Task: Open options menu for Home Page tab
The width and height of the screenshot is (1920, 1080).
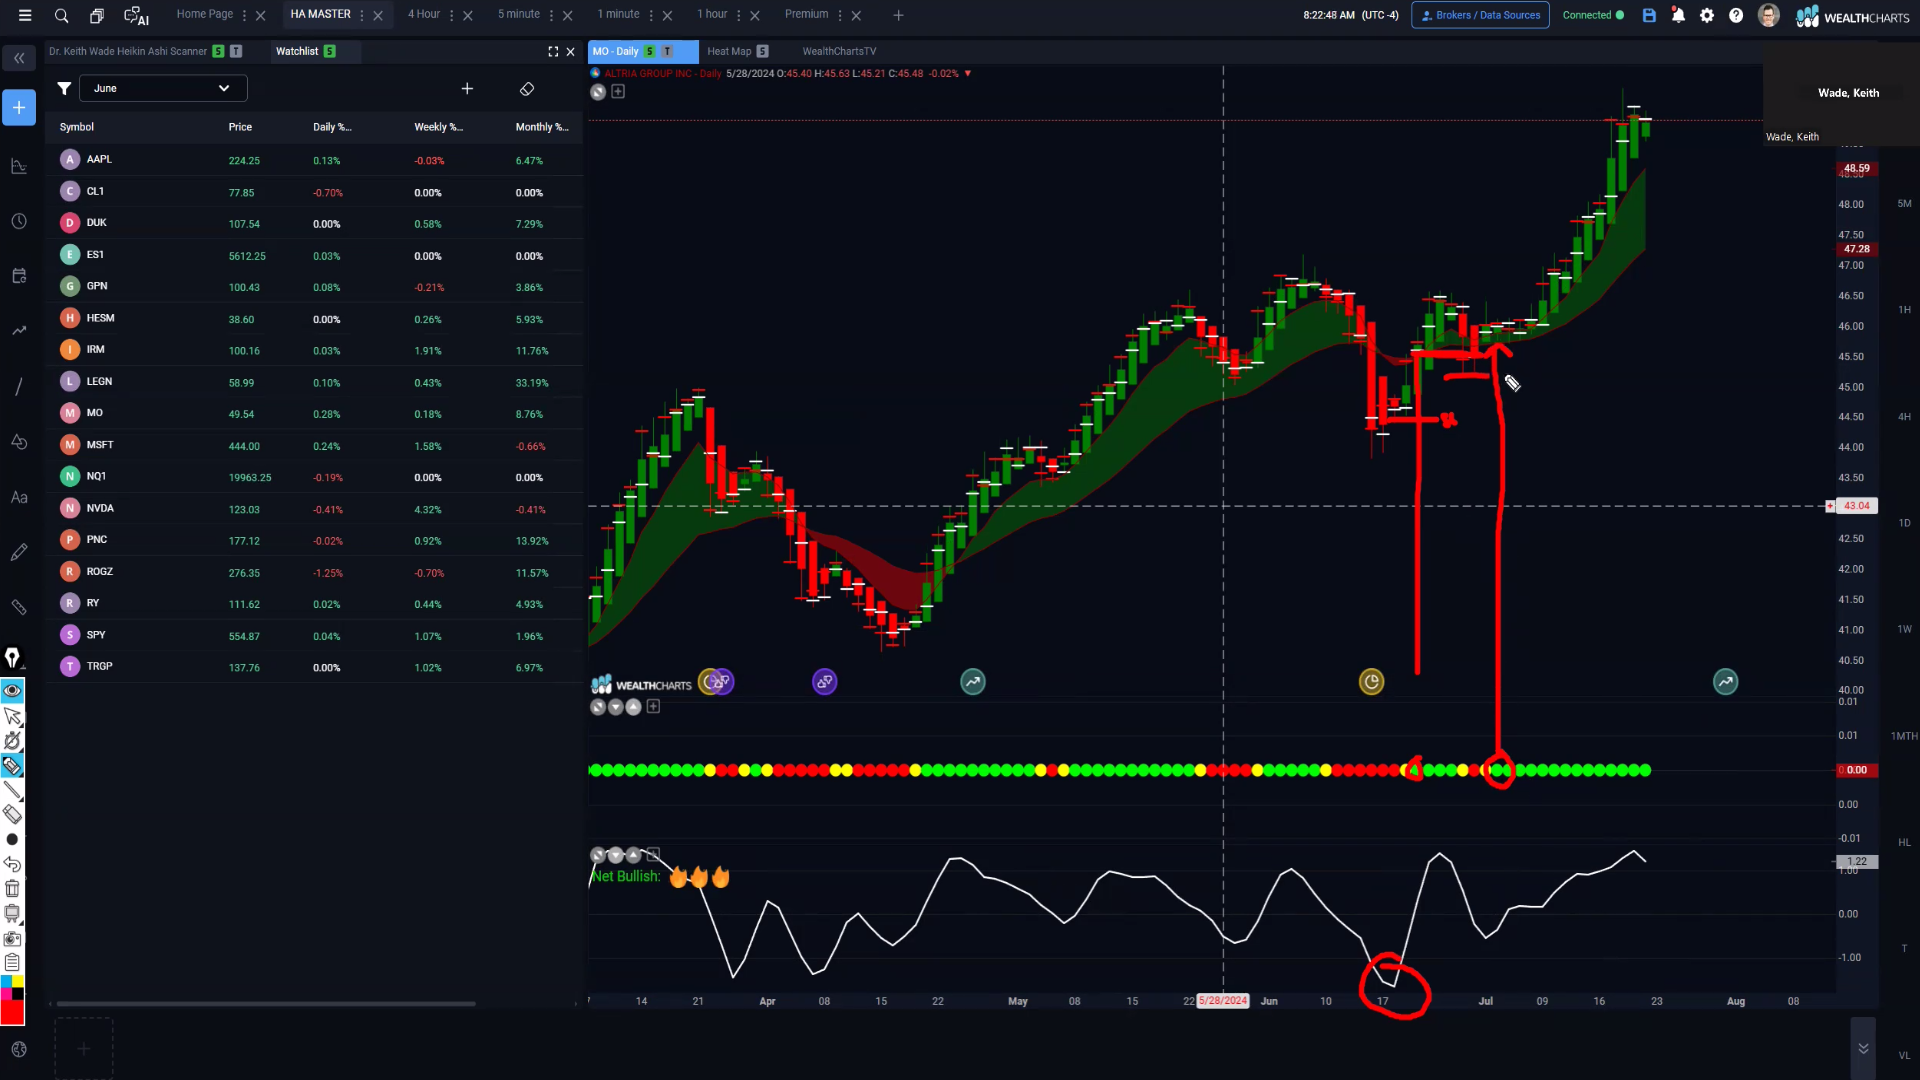Action: [x=244, y=16]
